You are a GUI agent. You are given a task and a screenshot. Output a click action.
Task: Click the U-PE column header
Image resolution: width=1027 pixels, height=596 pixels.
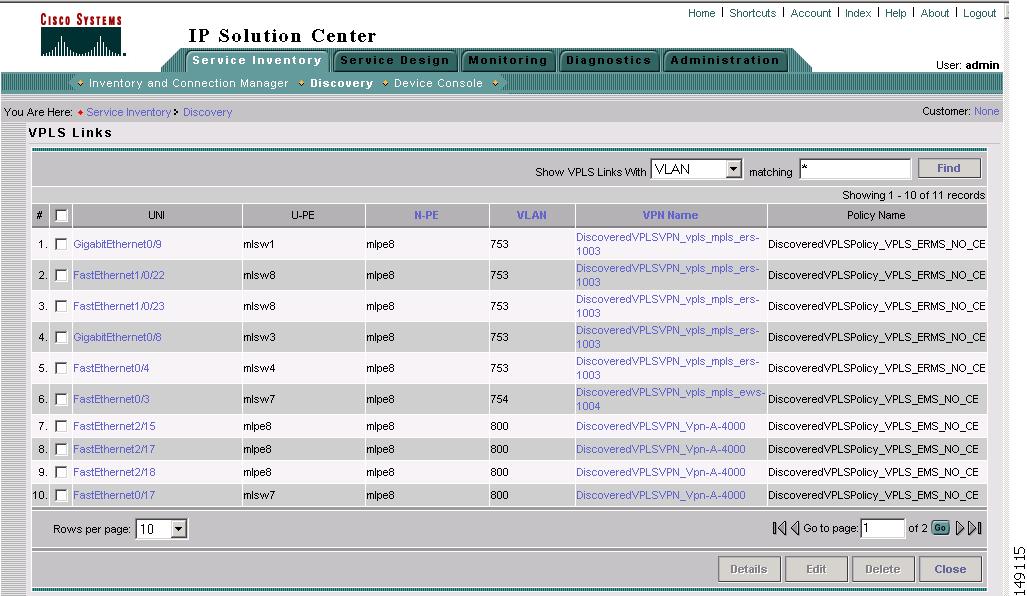point(303,215)
